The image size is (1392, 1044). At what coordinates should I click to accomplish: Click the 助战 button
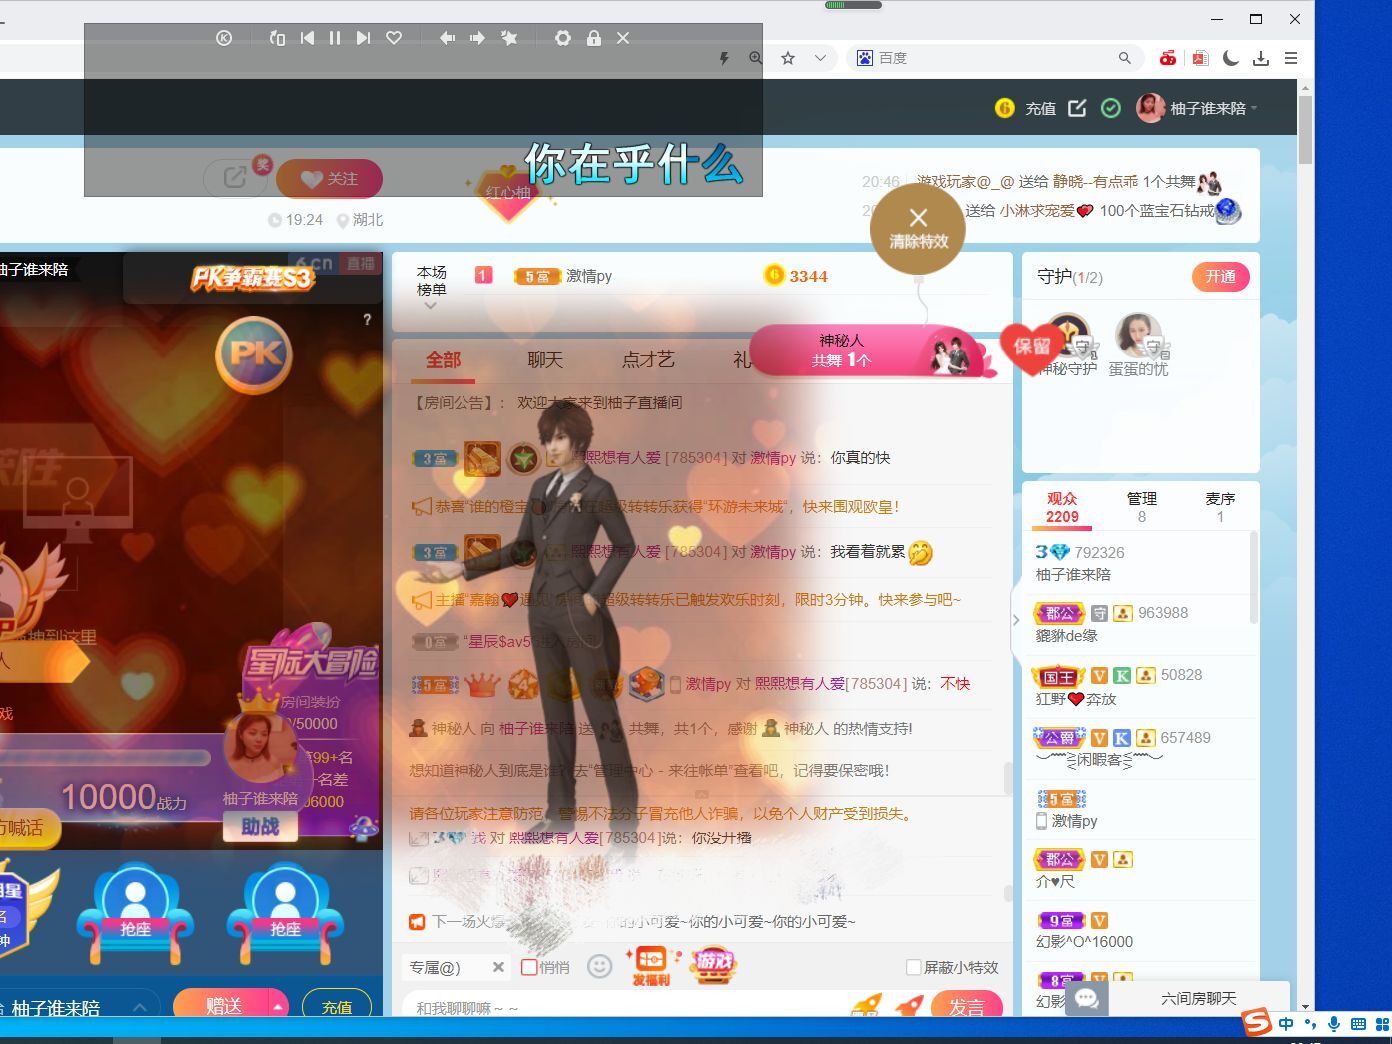[260, 827]
